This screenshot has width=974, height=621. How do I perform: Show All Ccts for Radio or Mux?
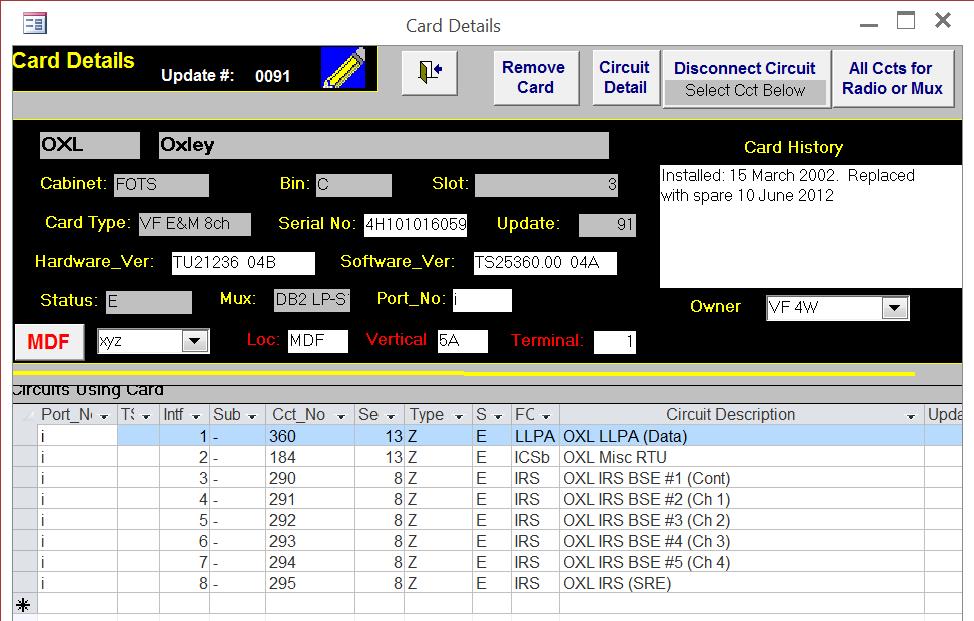pos(891,78)
